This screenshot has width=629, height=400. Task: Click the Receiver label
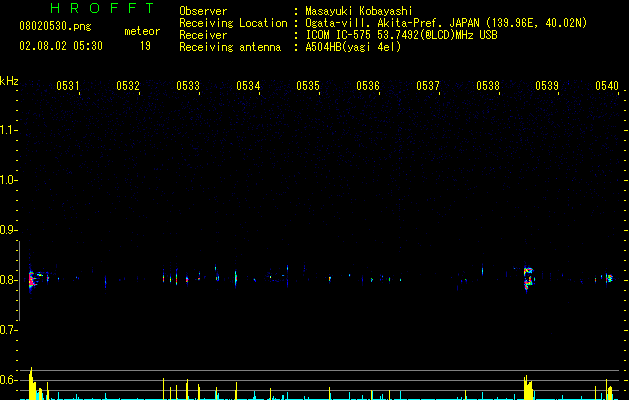pos(203,35)
